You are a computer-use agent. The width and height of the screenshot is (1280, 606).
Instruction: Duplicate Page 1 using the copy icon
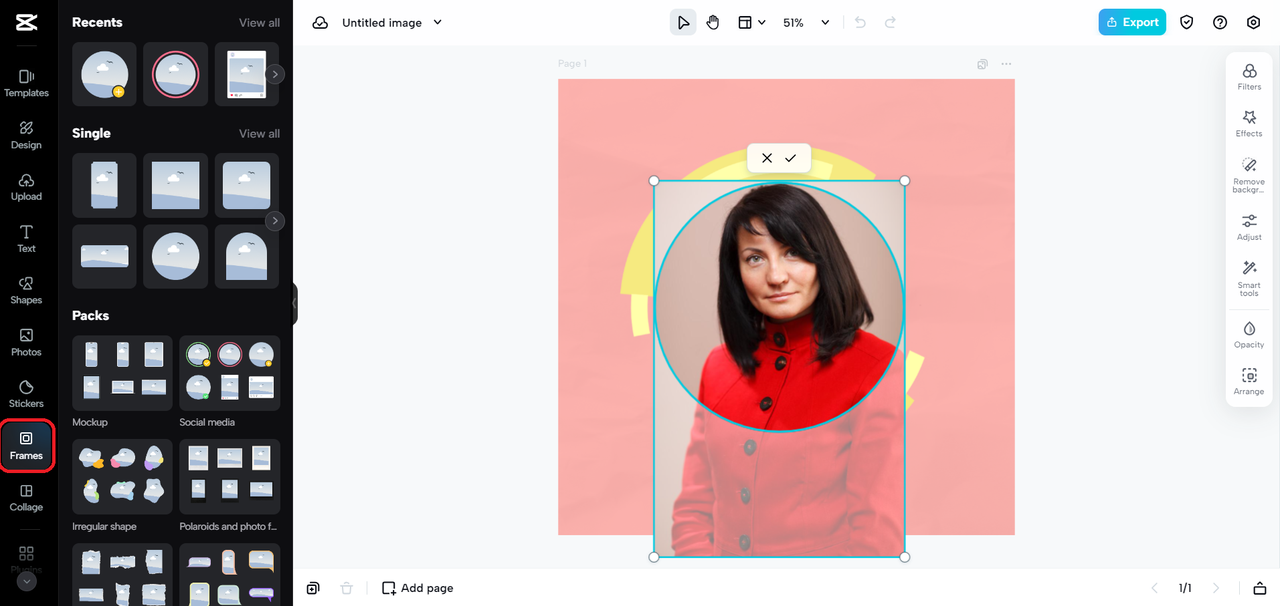click(x=983, y=64)
